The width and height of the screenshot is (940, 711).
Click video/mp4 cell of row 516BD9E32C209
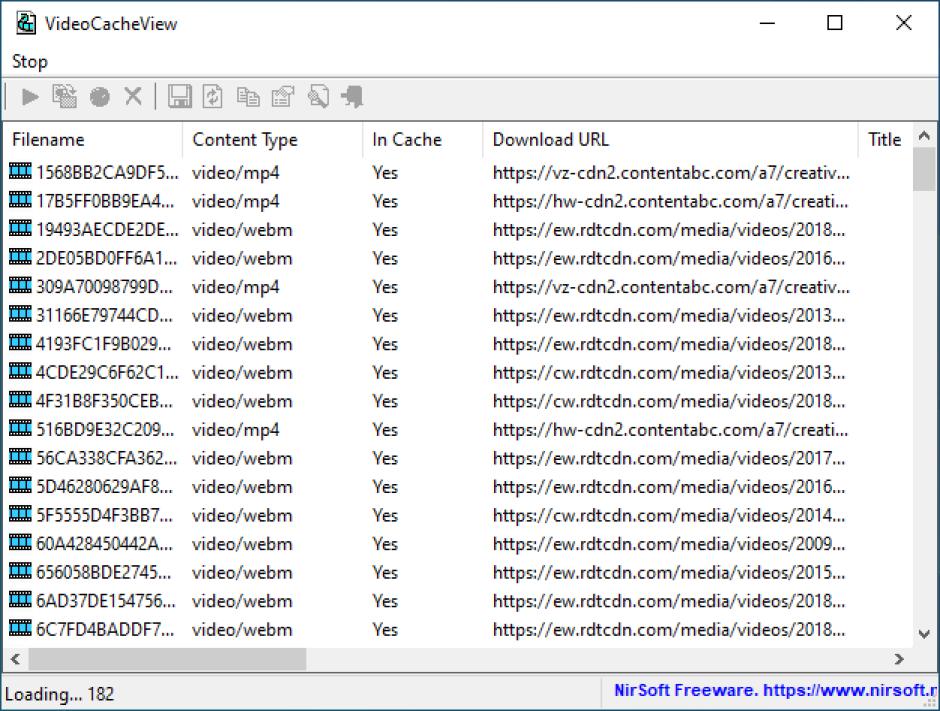(236, 430)
